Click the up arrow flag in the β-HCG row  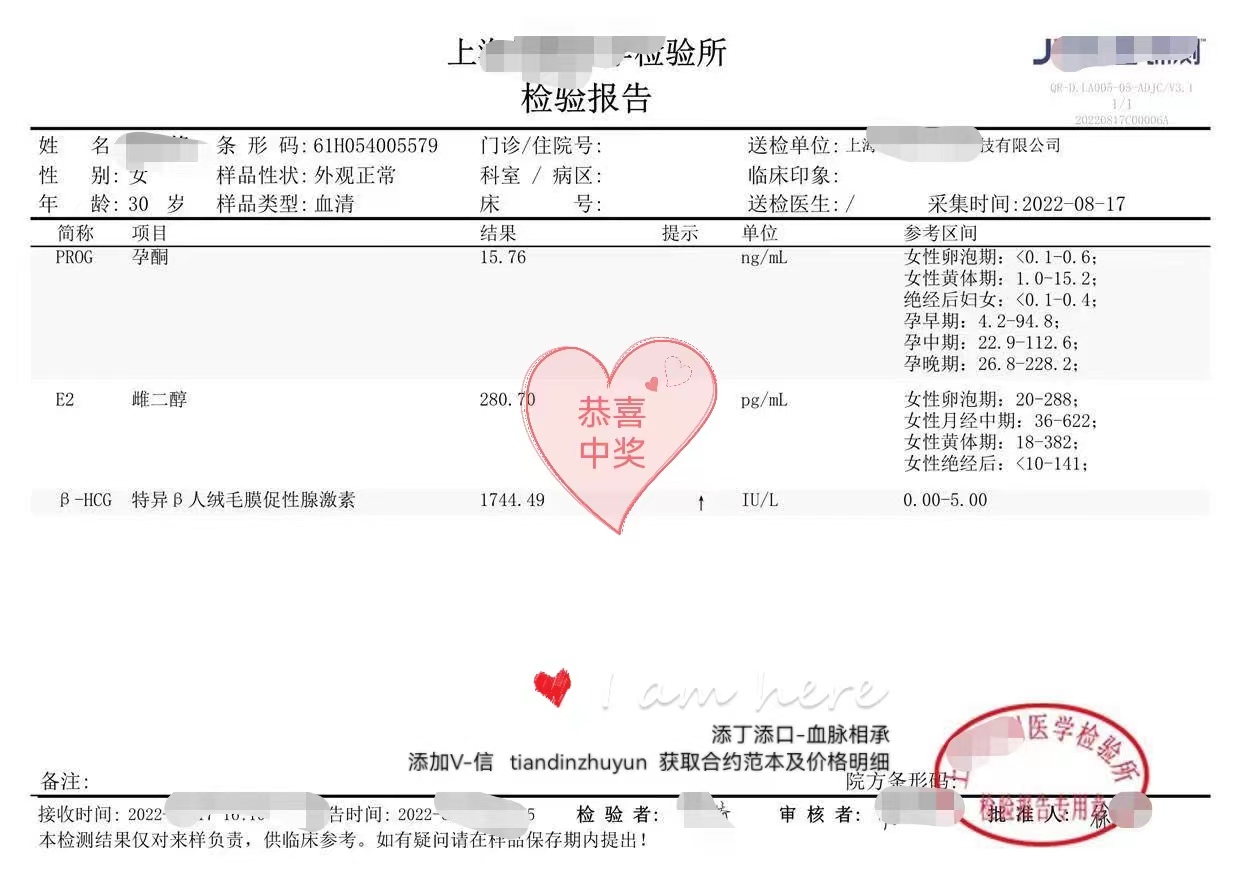(700, 503)
